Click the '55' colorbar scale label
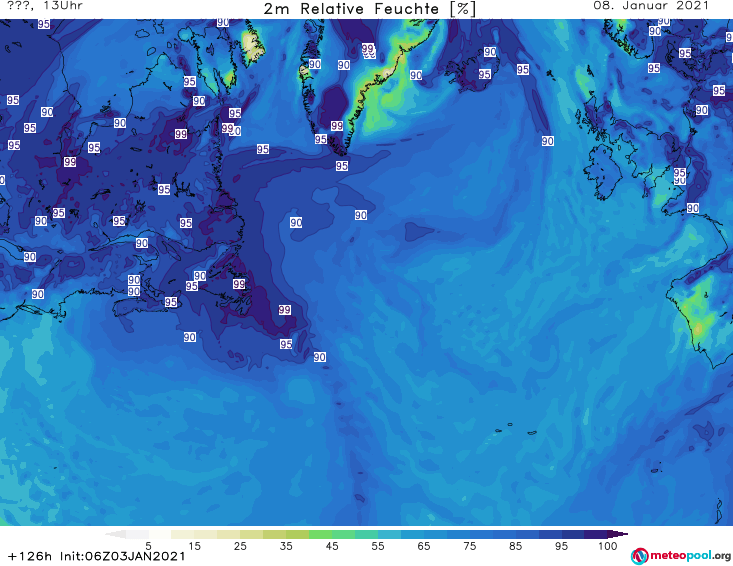Screen dimensions: 733x566 tap(378, 546)
